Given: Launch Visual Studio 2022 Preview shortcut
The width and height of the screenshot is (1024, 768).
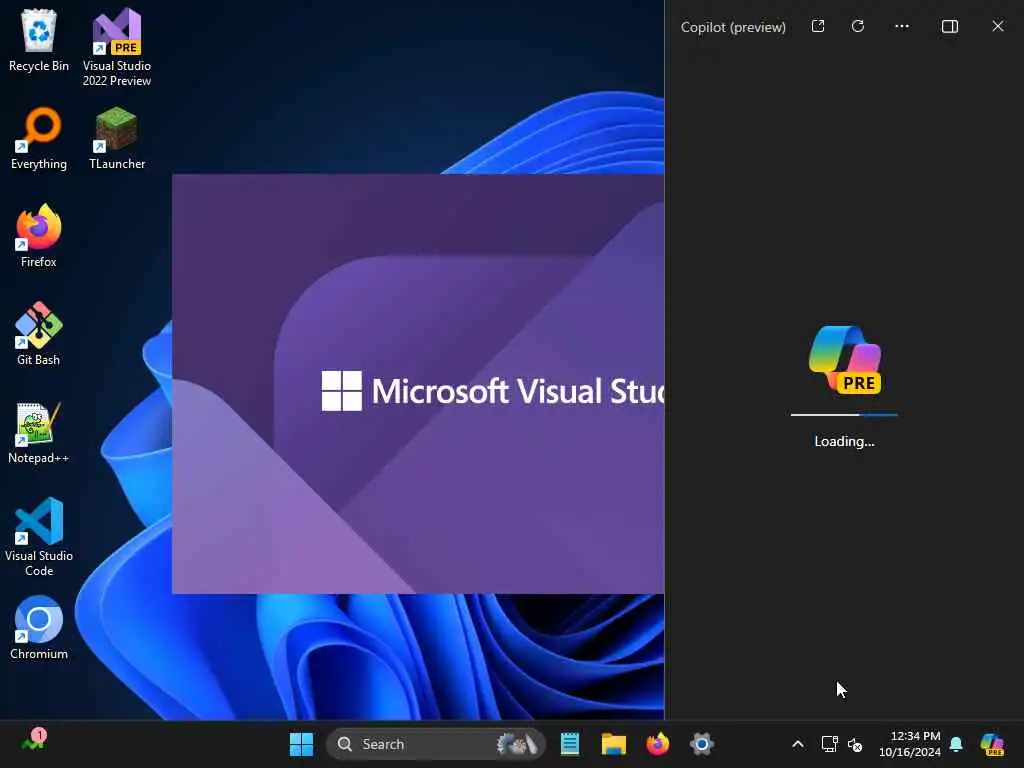Looking at the screenshot, I should [x=117, y=47].
